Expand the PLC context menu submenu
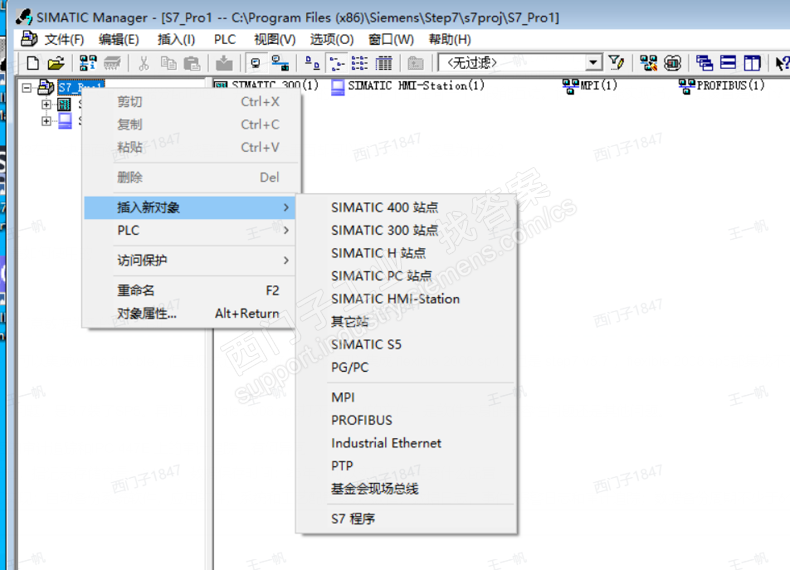 [x=190, y=230]
